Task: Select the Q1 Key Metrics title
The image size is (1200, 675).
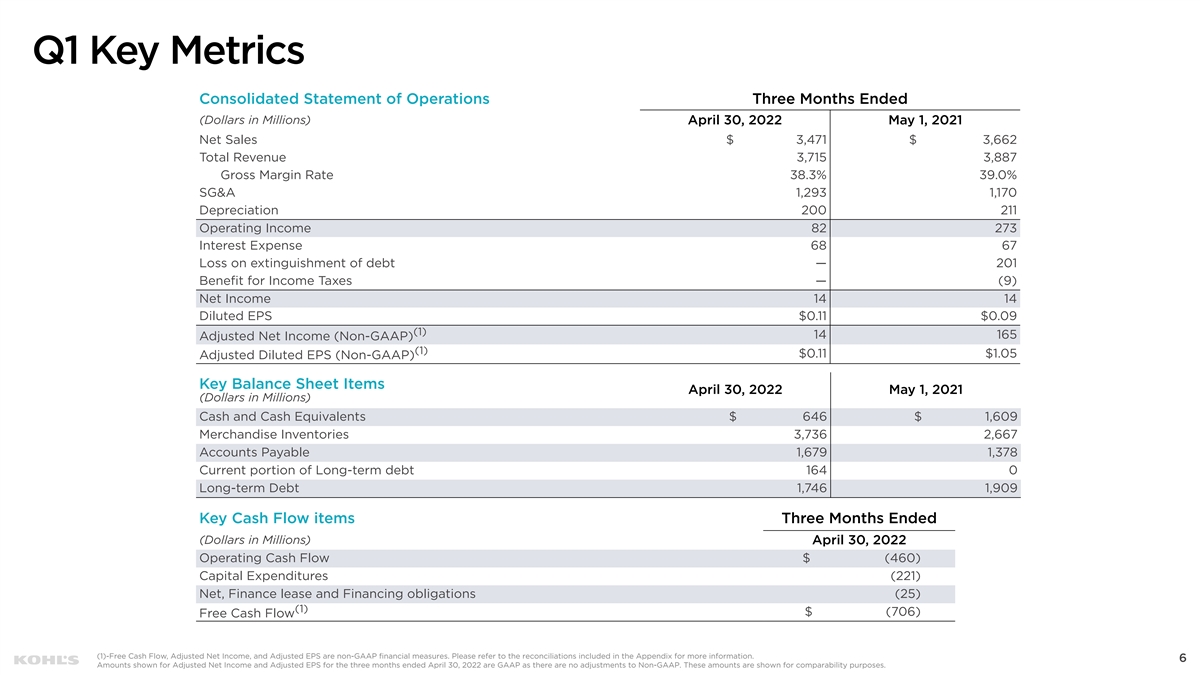Action: [168, 49]
